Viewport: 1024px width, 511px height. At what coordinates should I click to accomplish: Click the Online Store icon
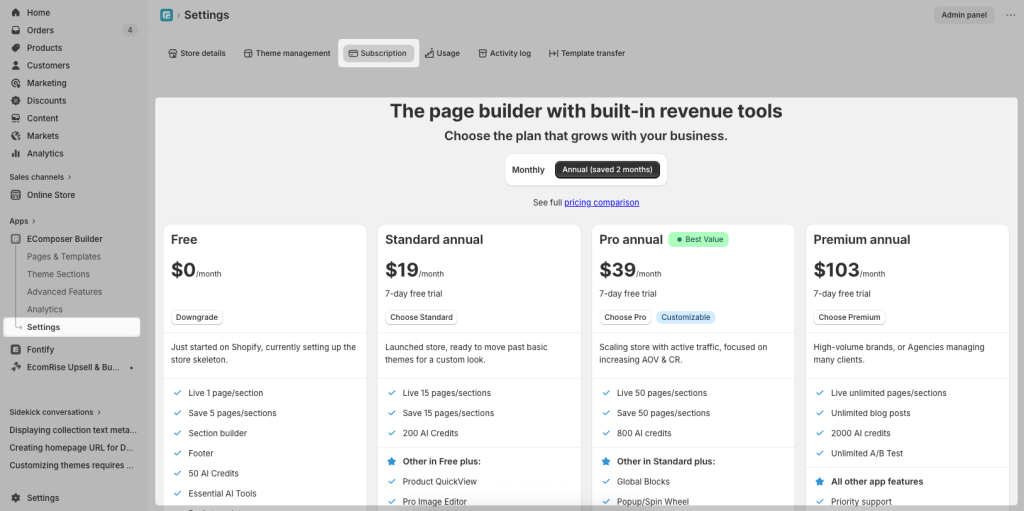16,195
